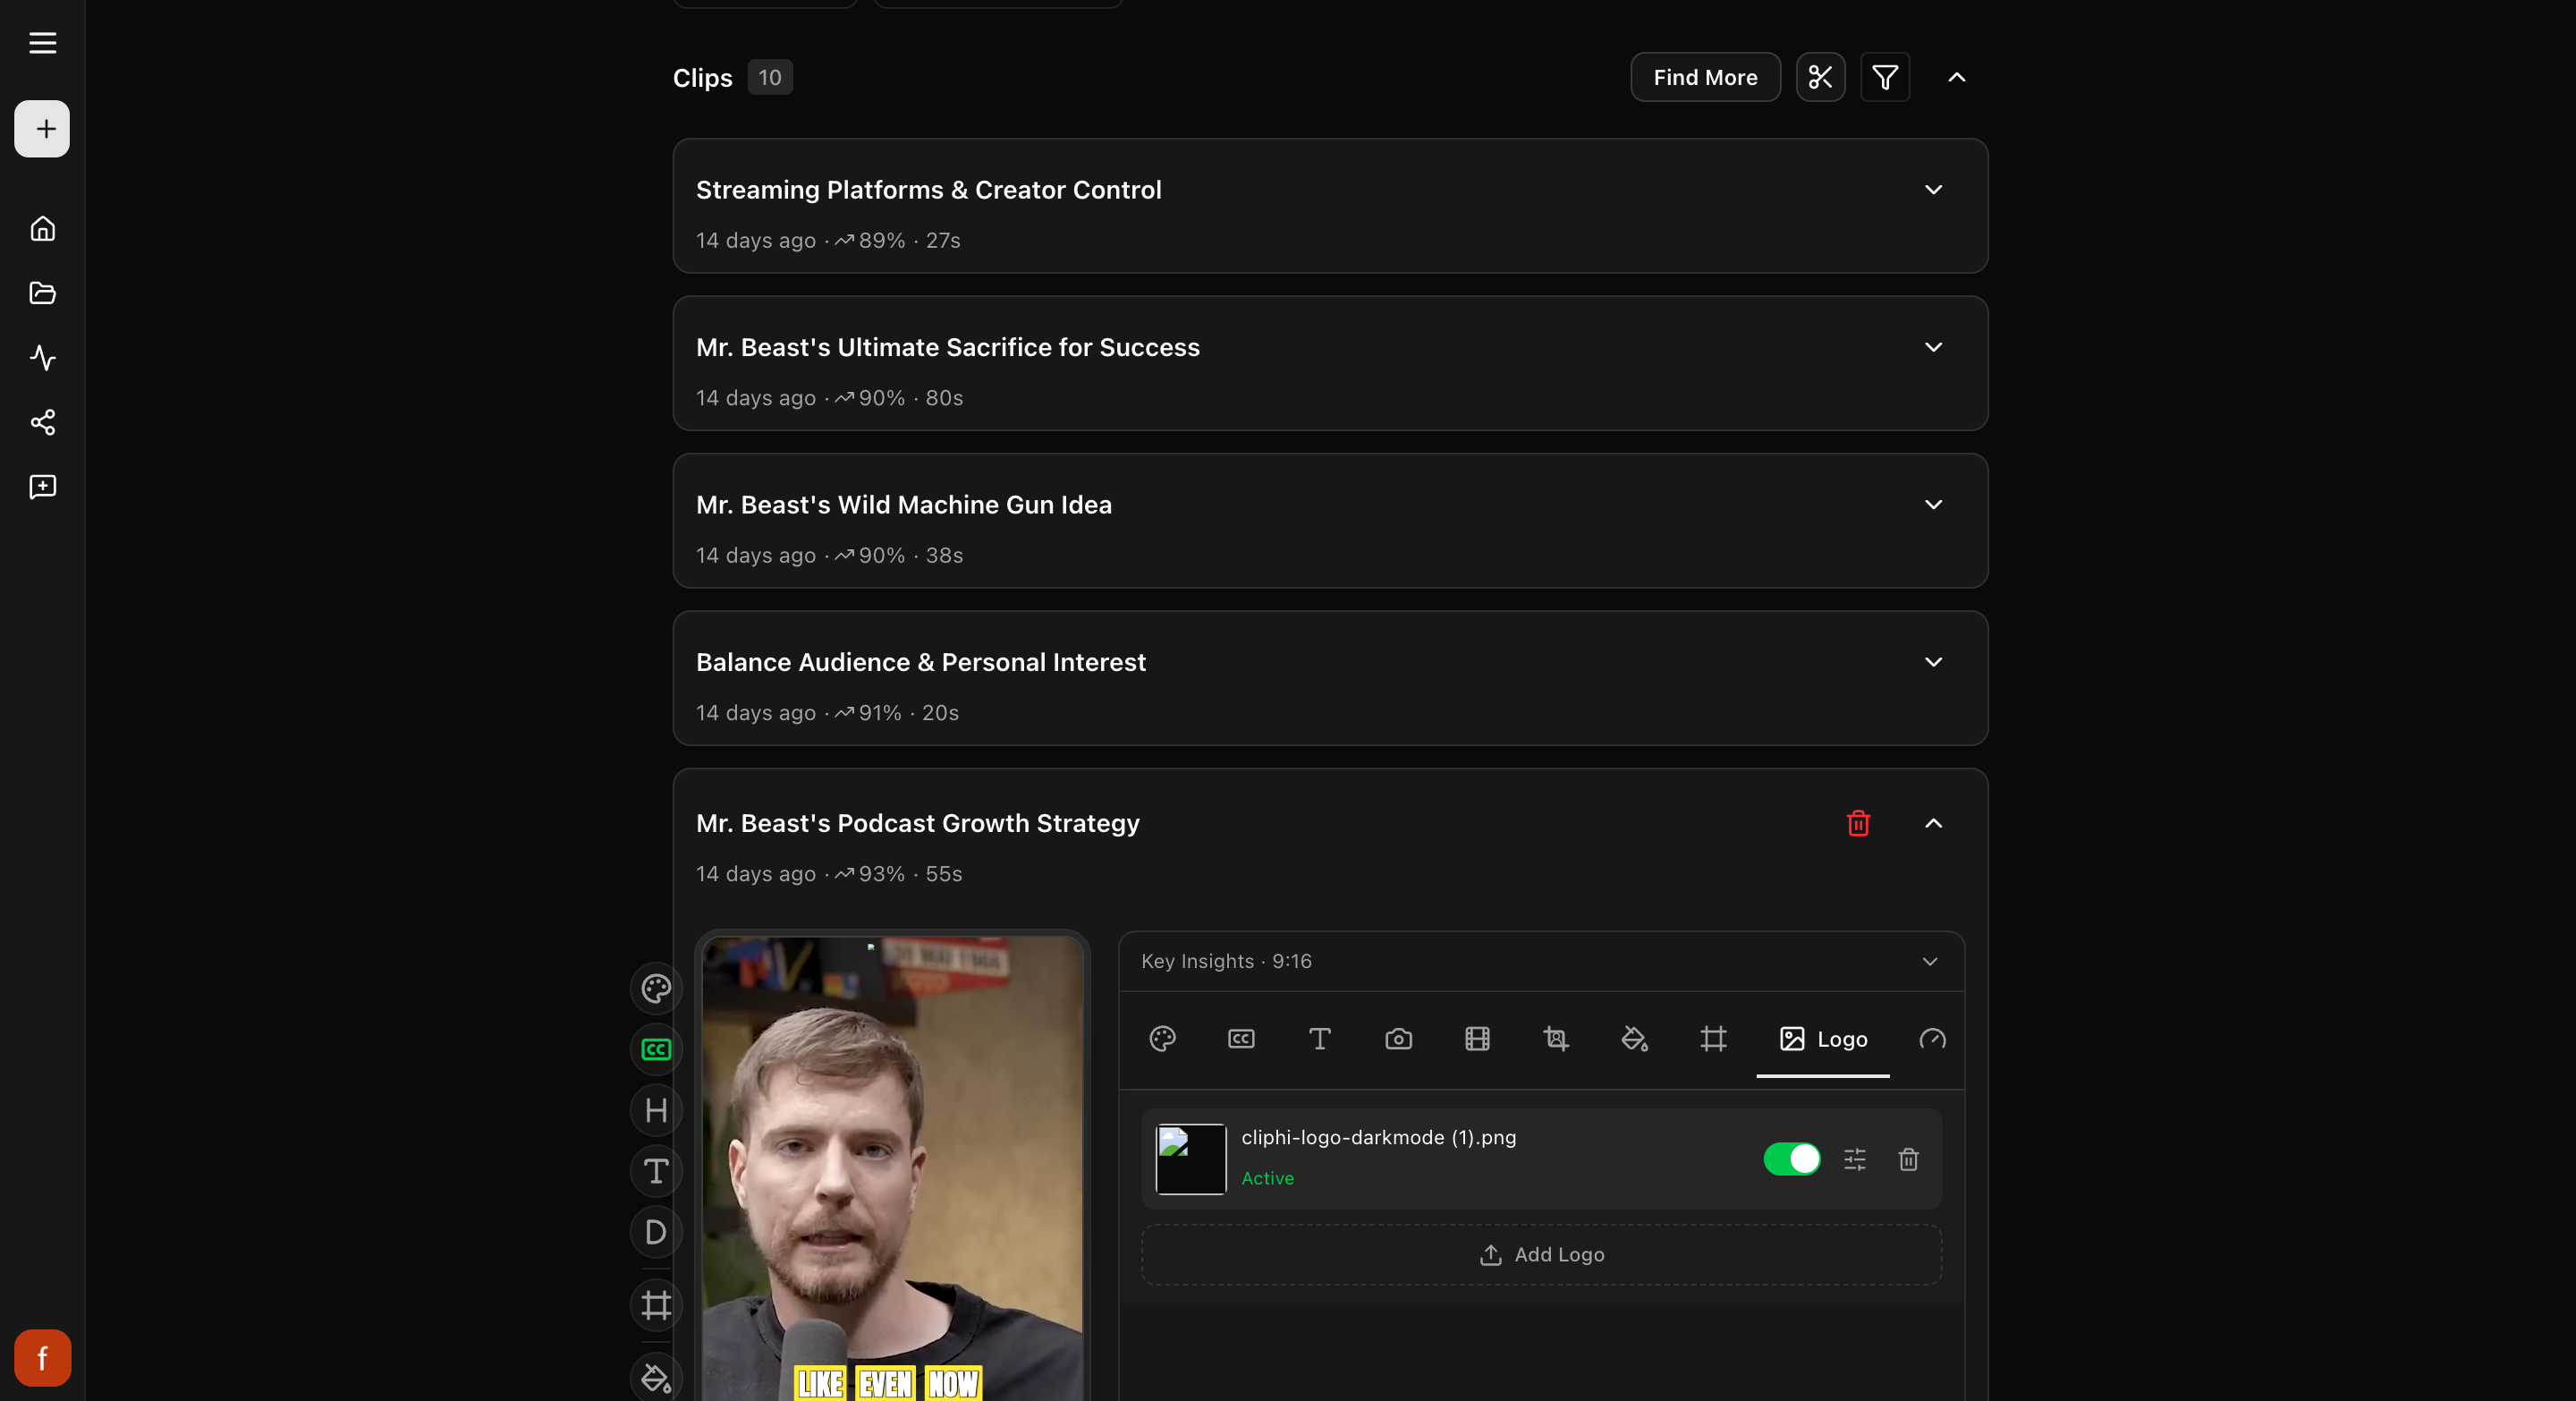Switch to the paint bucket fill tab in editor
Screen dimensions: 2576x1401
pos(1634,1039)
